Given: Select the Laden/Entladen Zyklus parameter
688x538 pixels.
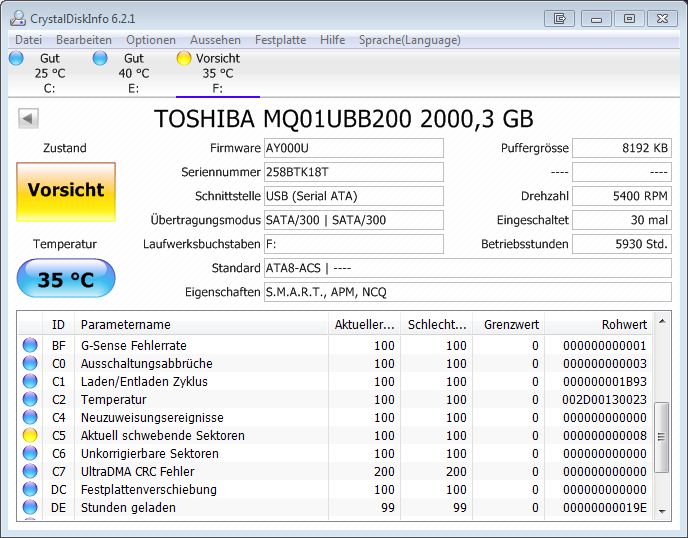Looking at the screenshot, I should (x=144, y=382).
